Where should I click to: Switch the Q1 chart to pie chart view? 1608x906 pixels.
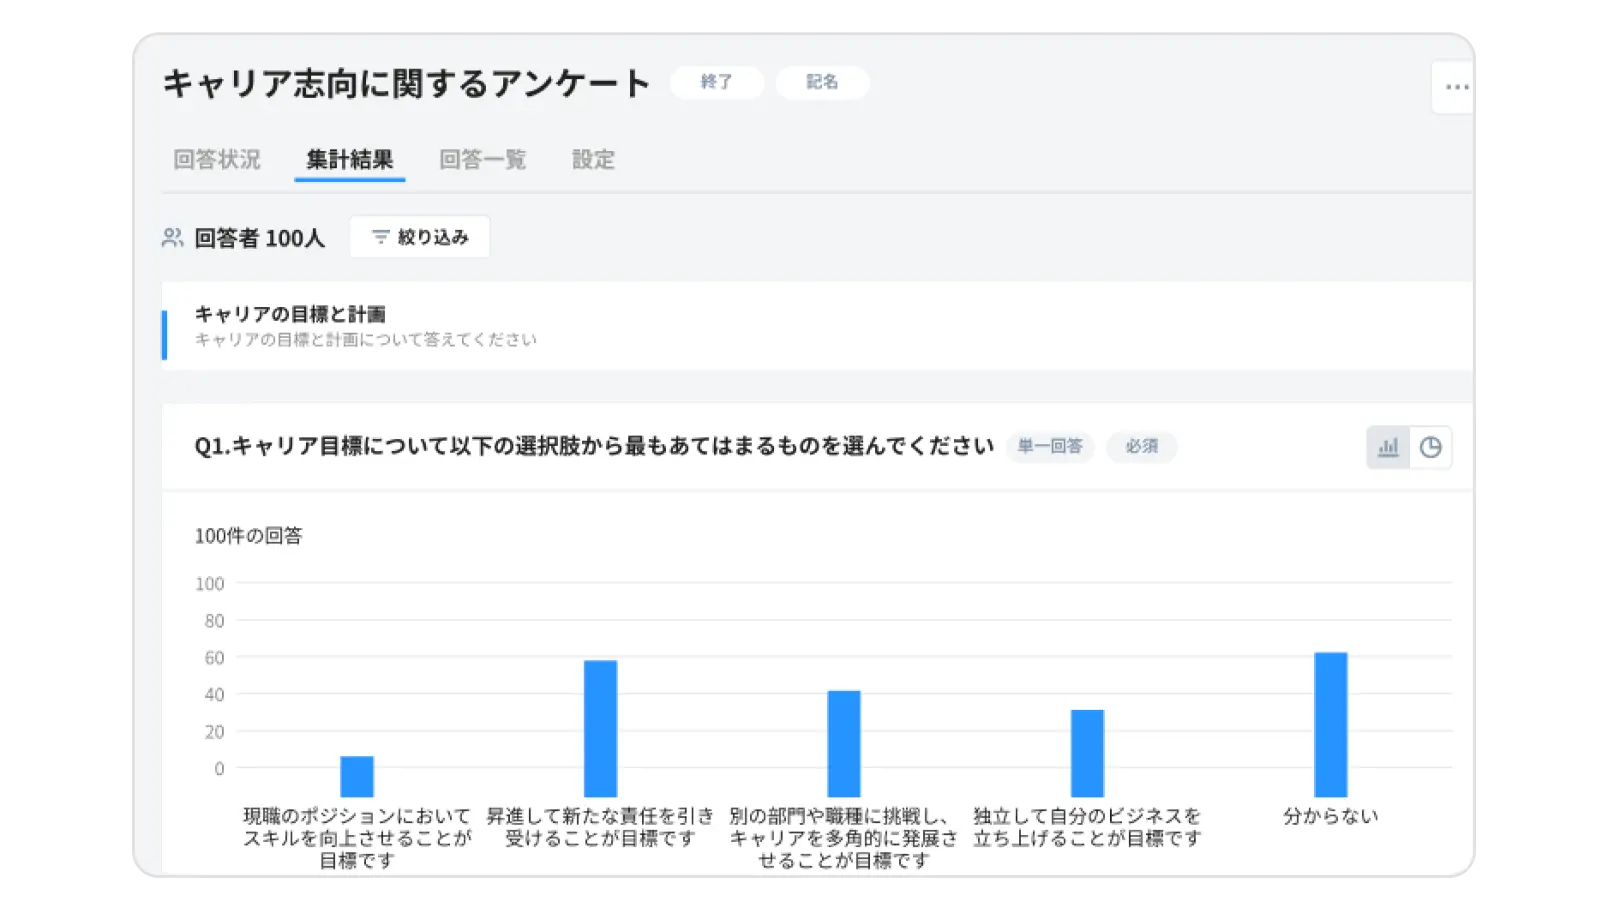coord(1430,447)
